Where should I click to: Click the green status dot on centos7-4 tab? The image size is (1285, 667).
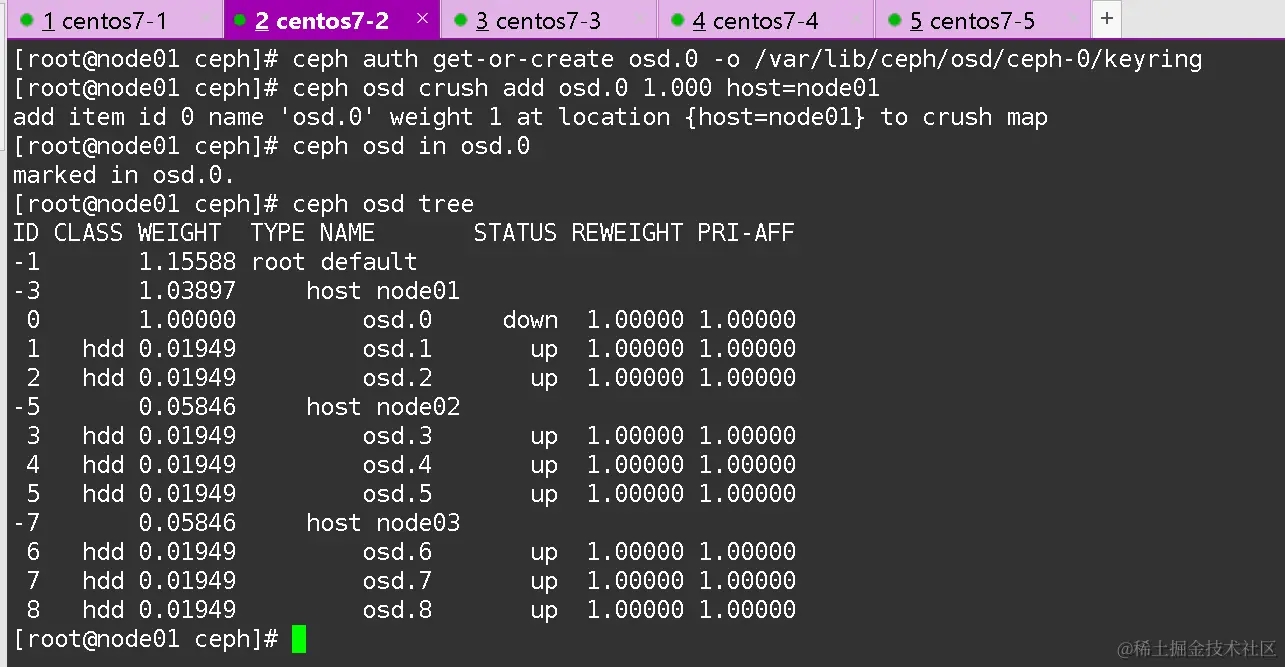coord(677,21)
